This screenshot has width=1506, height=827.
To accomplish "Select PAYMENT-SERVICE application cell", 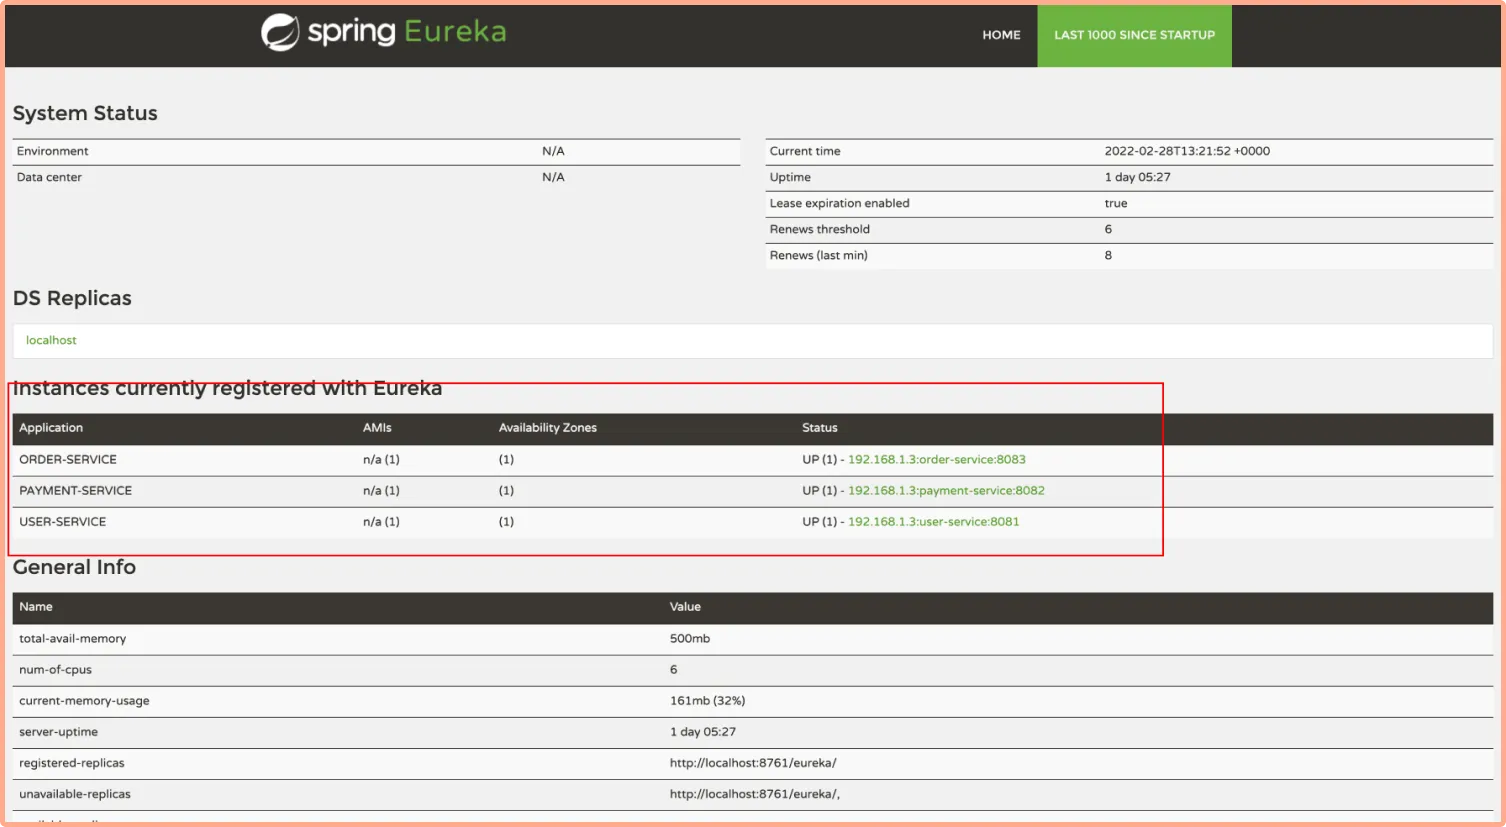I will tap(76, 490).
